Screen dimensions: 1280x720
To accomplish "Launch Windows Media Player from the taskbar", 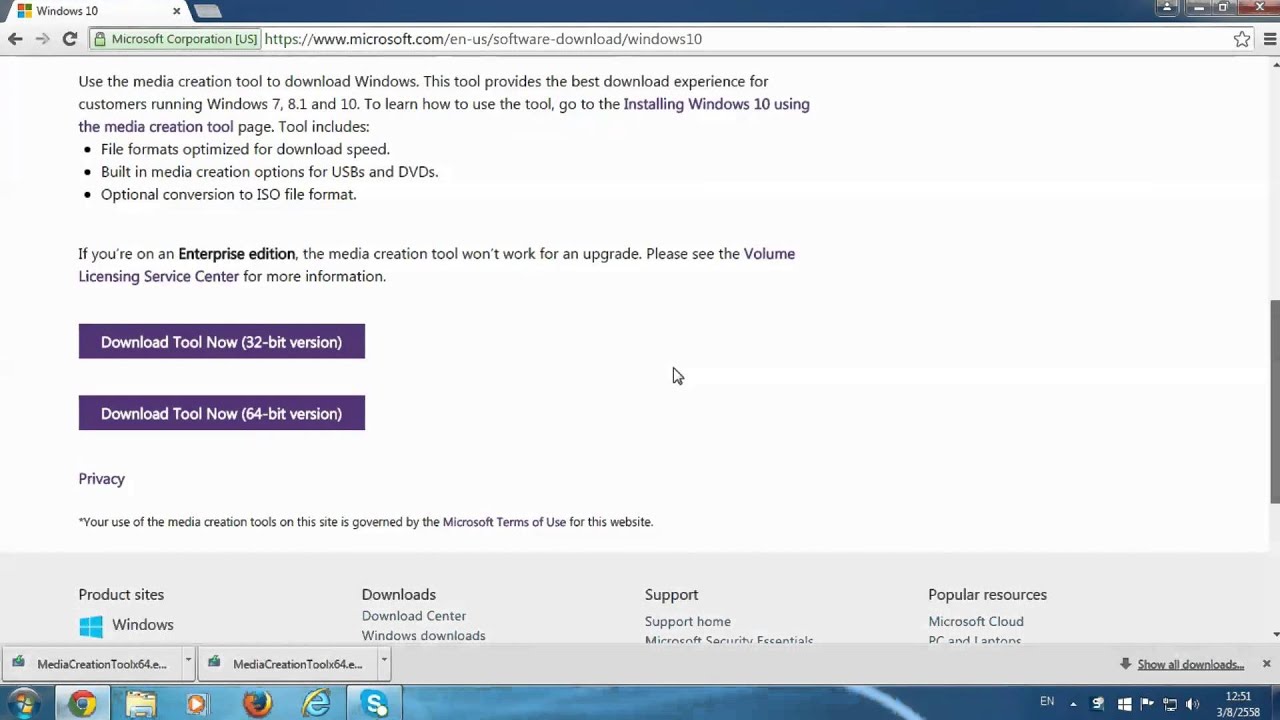I will [197, 704].
